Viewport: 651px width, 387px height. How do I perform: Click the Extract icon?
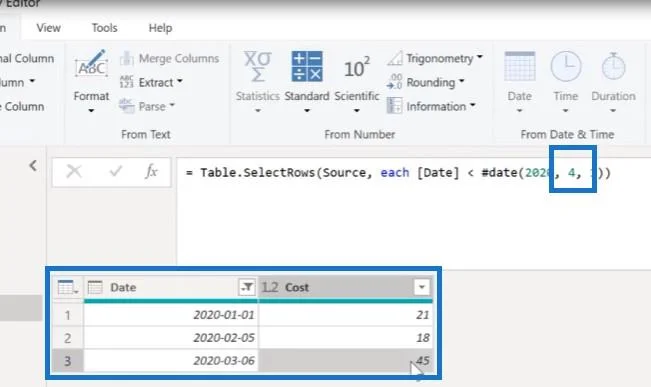pos(127,82)
